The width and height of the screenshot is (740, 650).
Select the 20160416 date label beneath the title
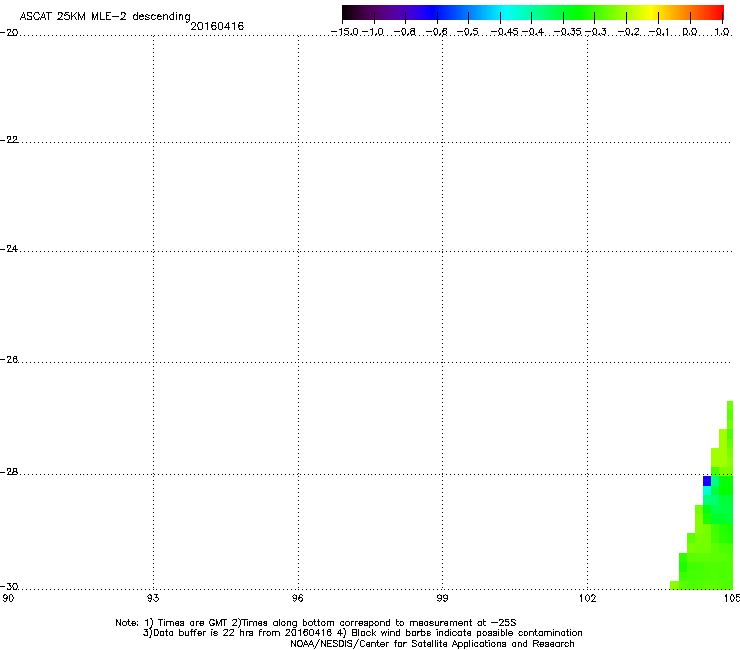point(217,26)
